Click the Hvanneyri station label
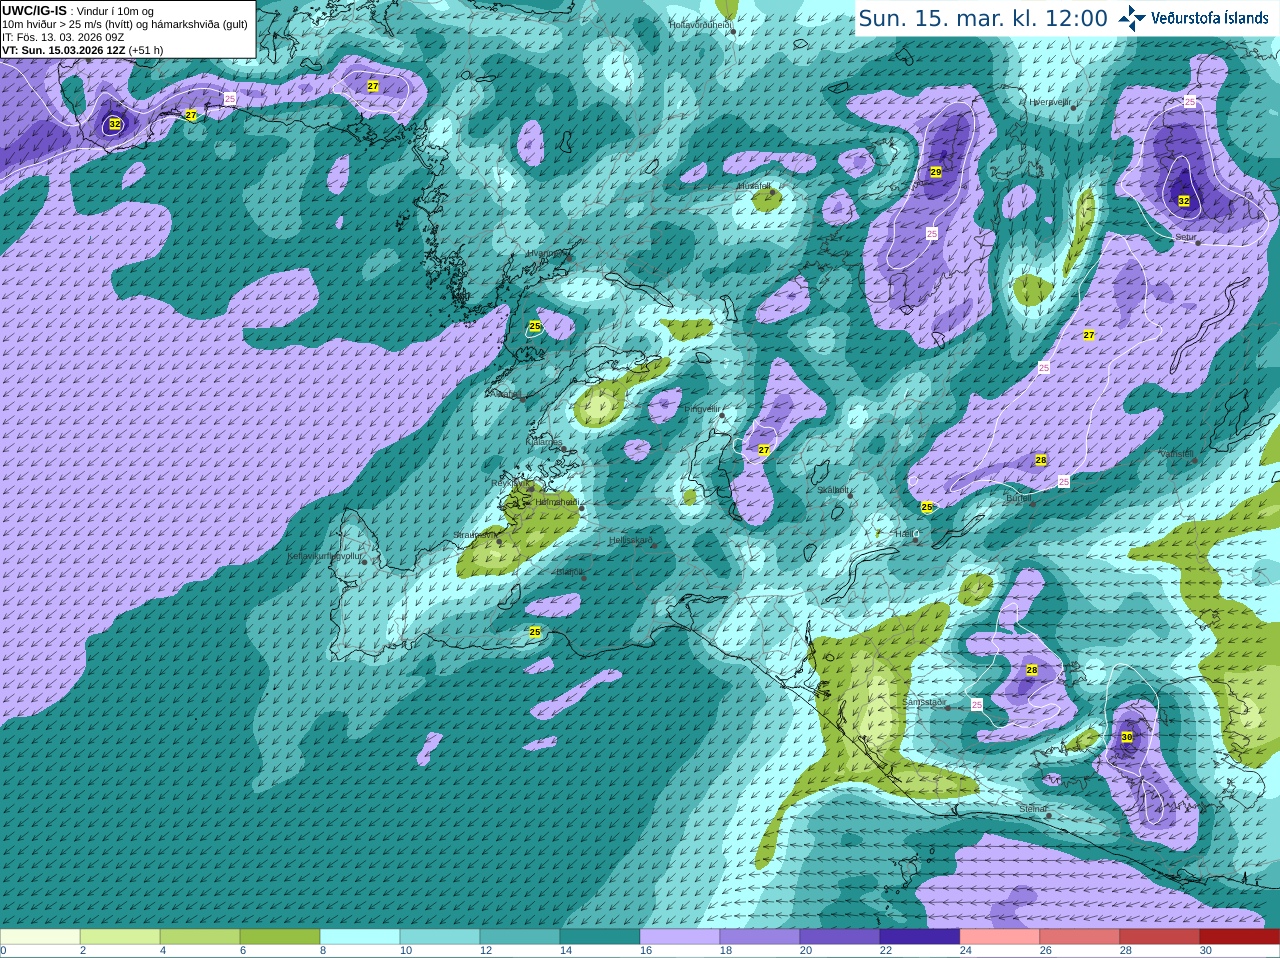The width and height of the screenshot is (1280, 958). click(546, 253)
